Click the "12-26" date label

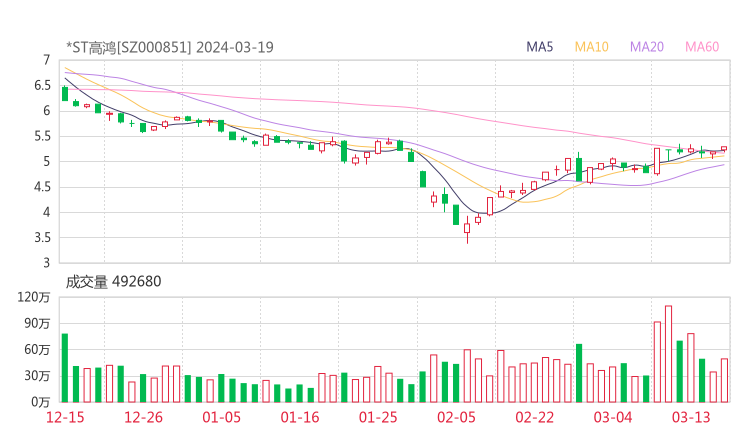click(143, 417)
